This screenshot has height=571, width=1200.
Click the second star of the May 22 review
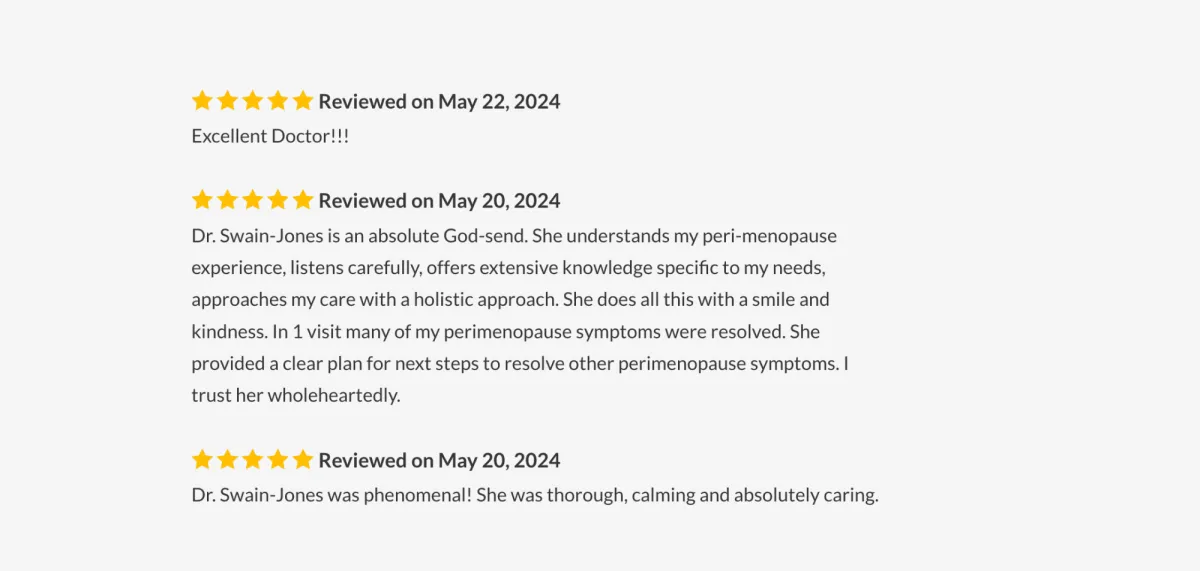(227, 100)
